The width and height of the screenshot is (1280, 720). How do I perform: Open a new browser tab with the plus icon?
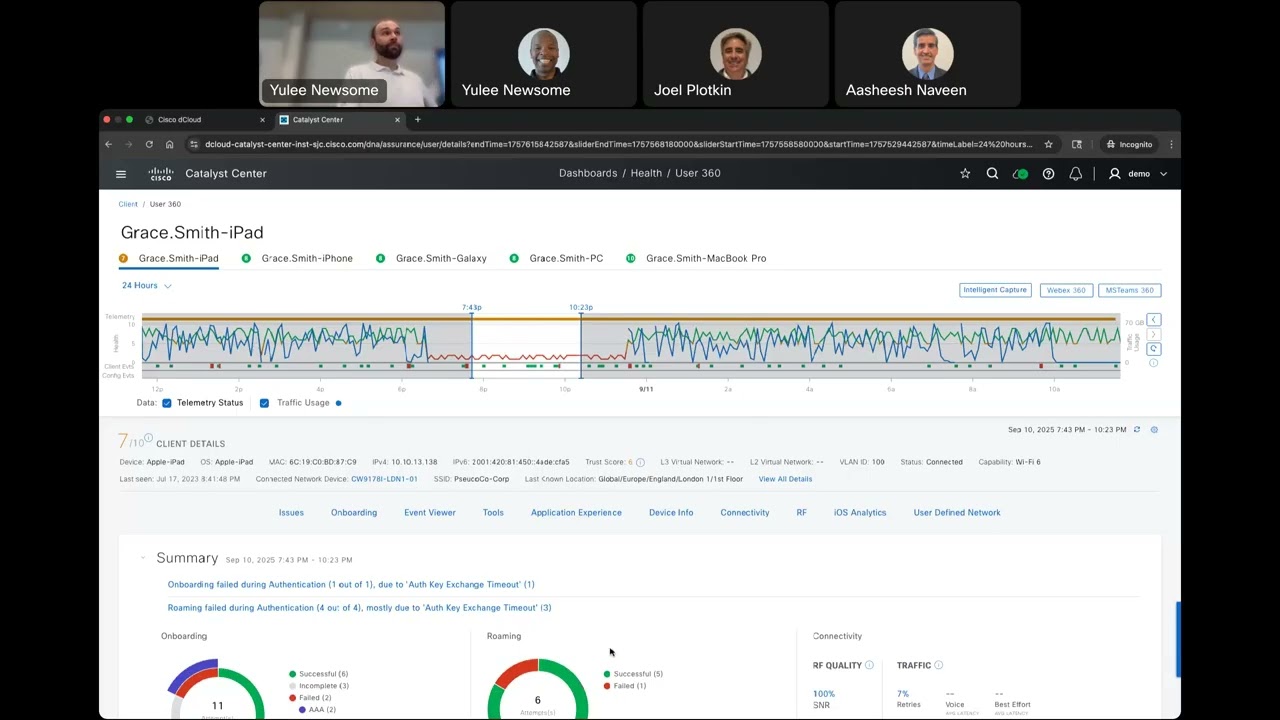tap(418, 120)
